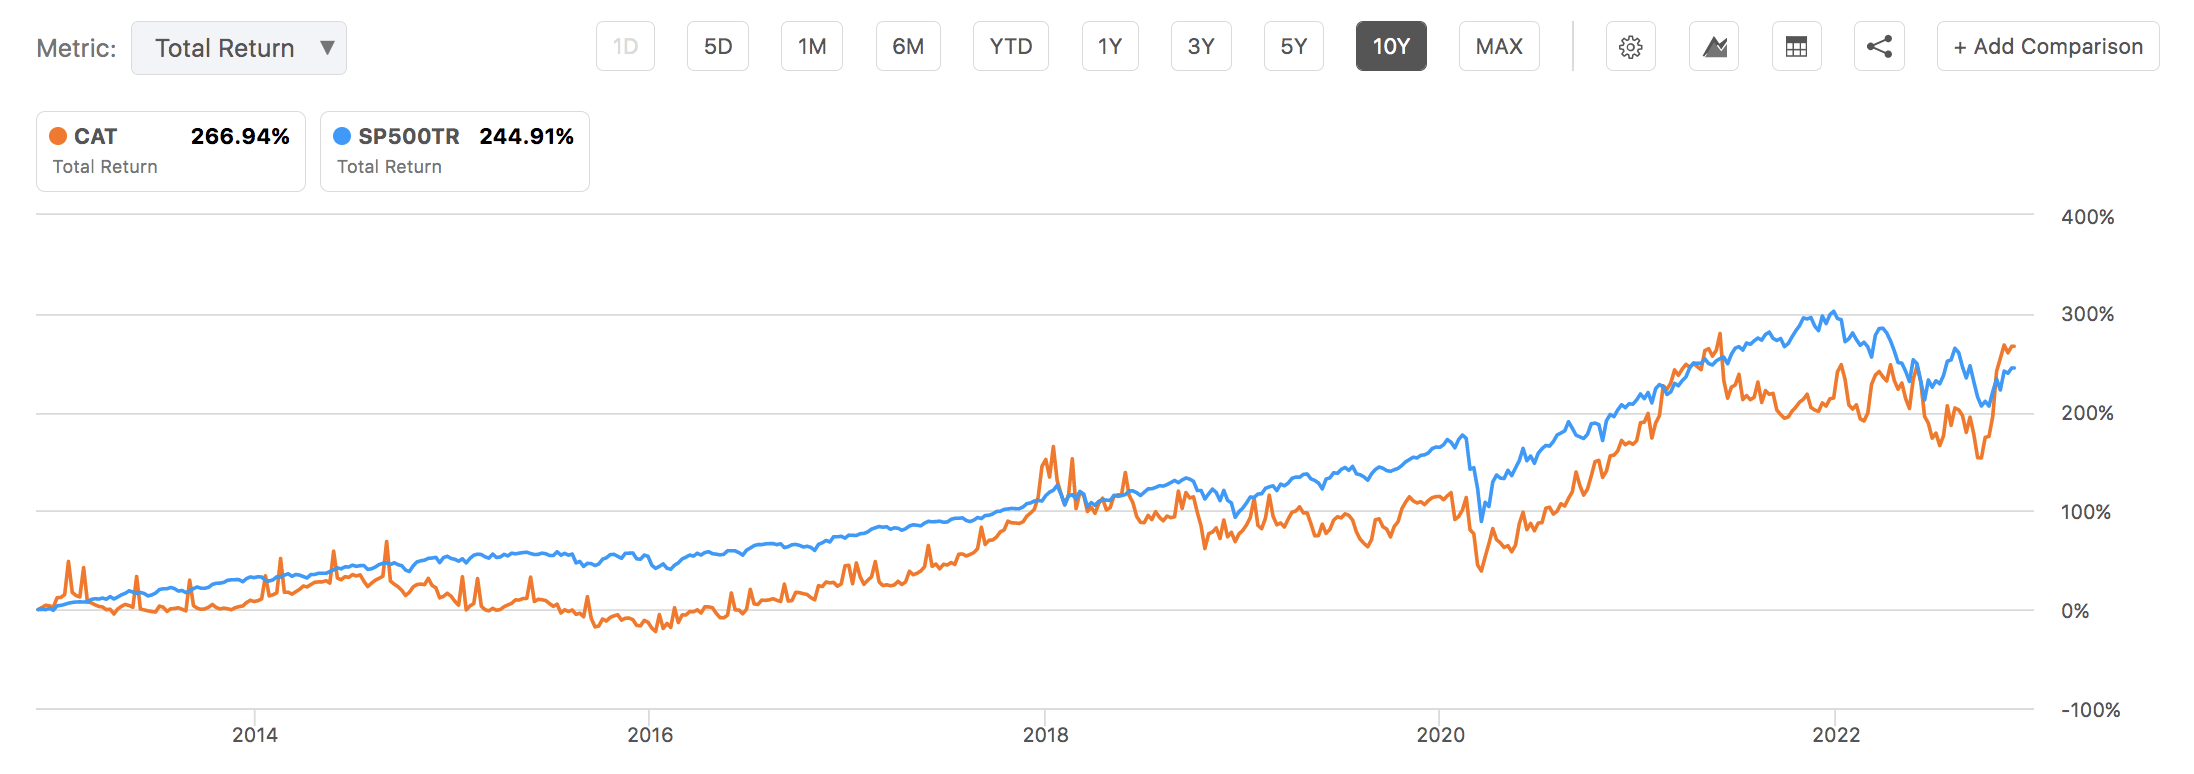Click the blue SP500TR legend dot
The image size is (2194, 774).
click(x=342, y=136)
